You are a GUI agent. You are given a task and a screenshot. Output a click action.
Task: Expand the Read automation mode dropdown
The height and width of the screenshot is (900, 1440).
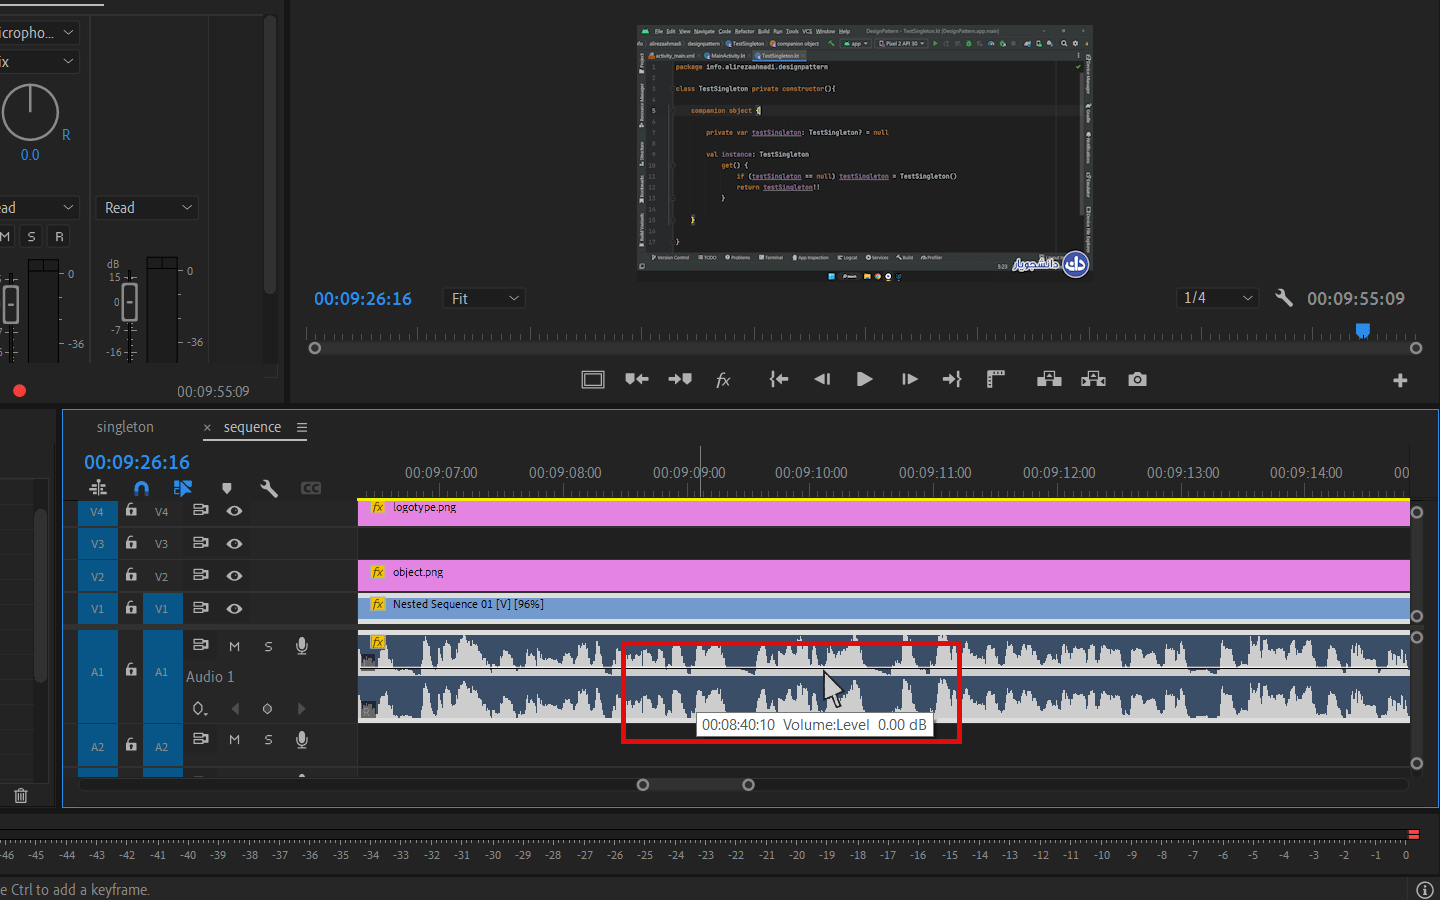click(x=147, y=208)
